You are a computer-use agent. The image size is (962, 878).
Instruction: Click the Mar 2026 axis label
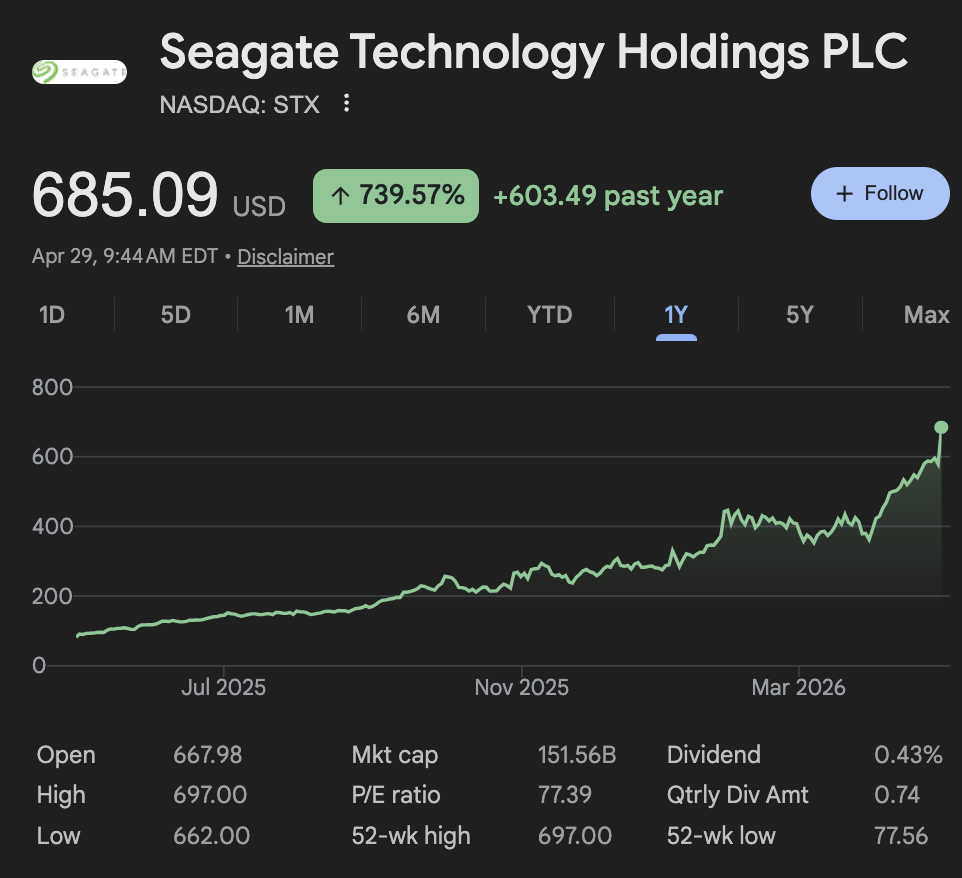(x=799, y=687)
